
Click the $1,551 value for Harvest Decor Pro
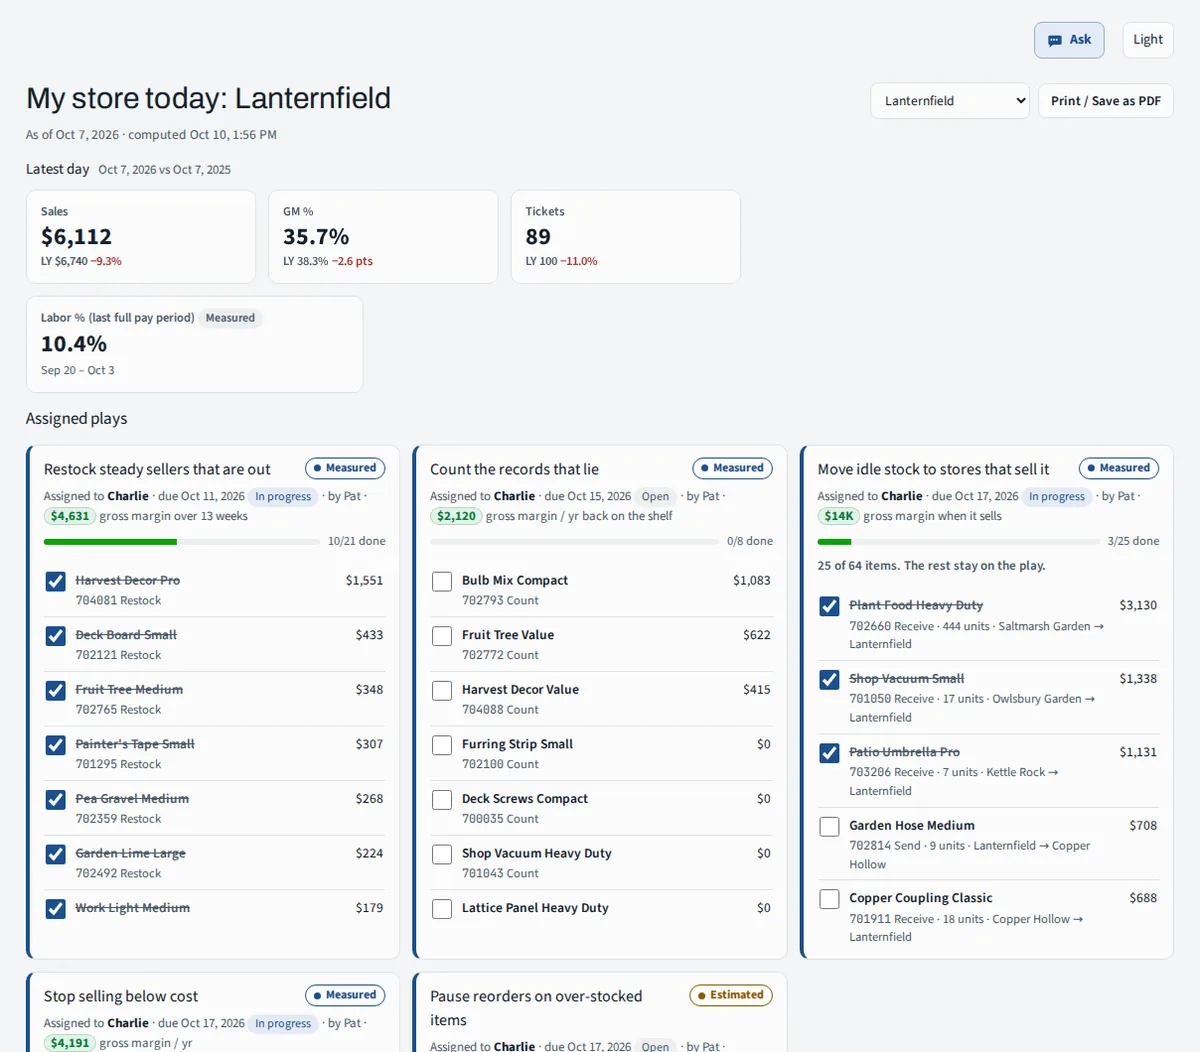(364, 580)
